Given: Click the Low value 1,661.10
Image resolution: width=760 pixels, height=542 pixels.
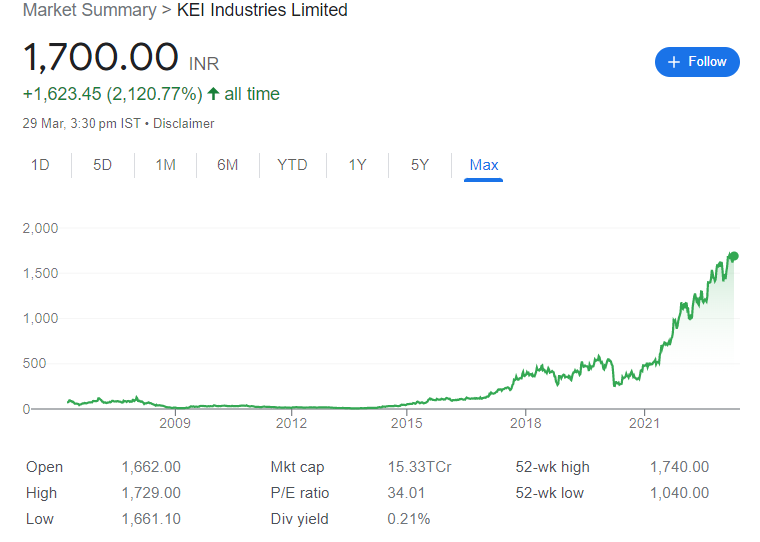Looking at the screenshot, I should click(x=151, y=519).
